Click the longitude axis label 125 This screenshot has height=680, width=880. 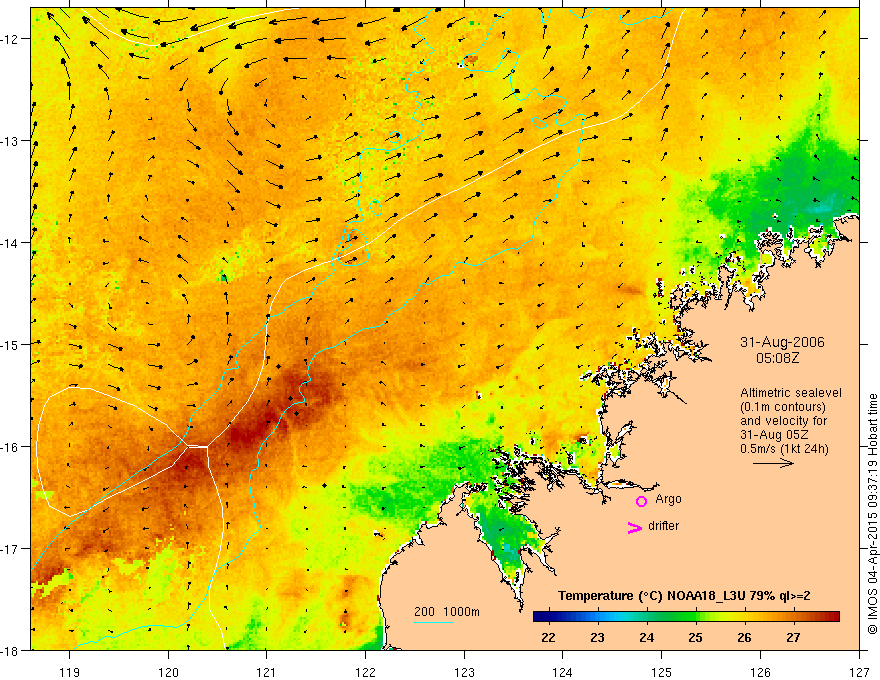pyautogui.click(x=662, y=672)
